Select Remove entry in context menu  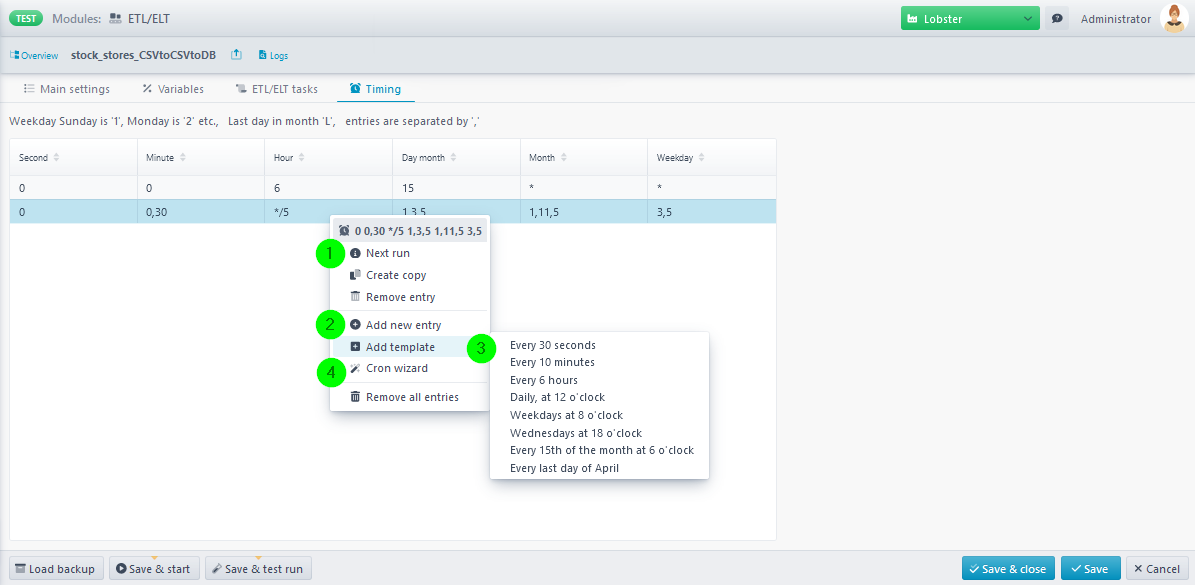coord(409,297)
